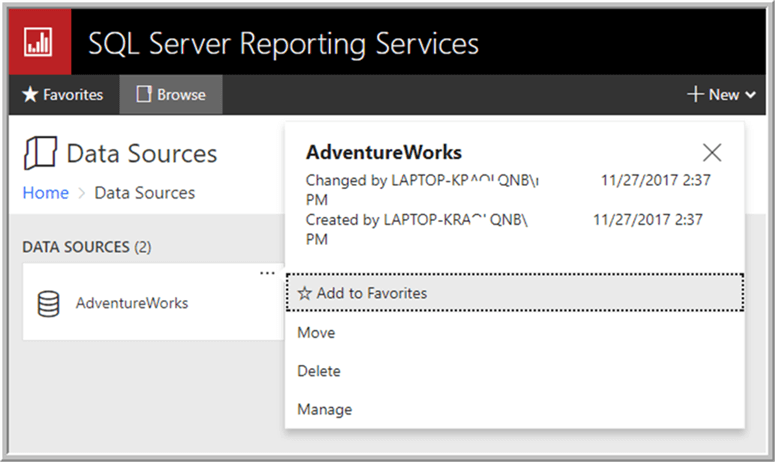Image resolution: width=775 pixels, height=462 pixels.
Task: Close the AdventureWorks details popup
Action: pyautogui.click(x=712, y=152)
